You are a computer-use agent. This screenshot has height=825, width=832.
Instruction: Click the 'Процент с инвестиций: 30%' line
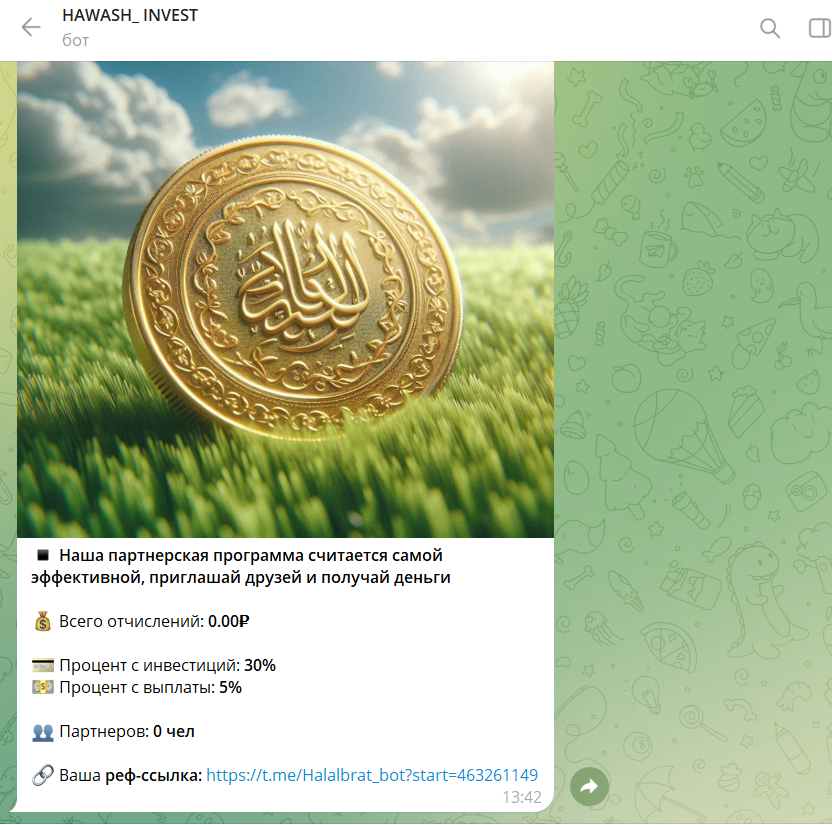click(168, 665)
